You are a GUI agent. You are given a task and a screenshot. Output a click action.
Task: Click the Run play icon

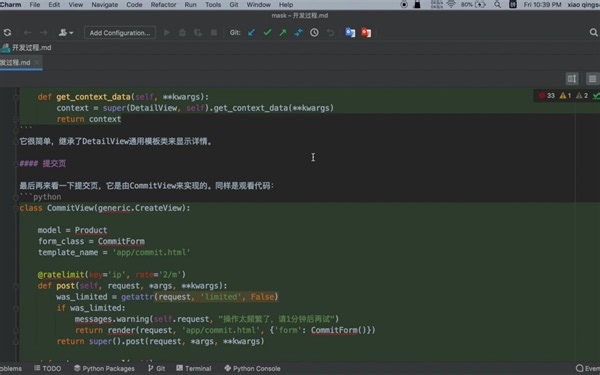[166, 33]
